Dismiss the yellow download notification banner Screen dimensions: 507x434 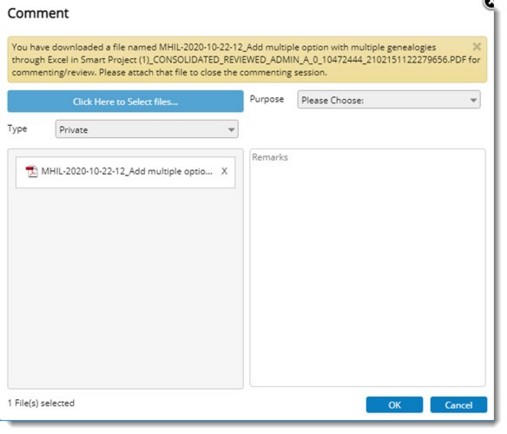[x=477, y=47]
